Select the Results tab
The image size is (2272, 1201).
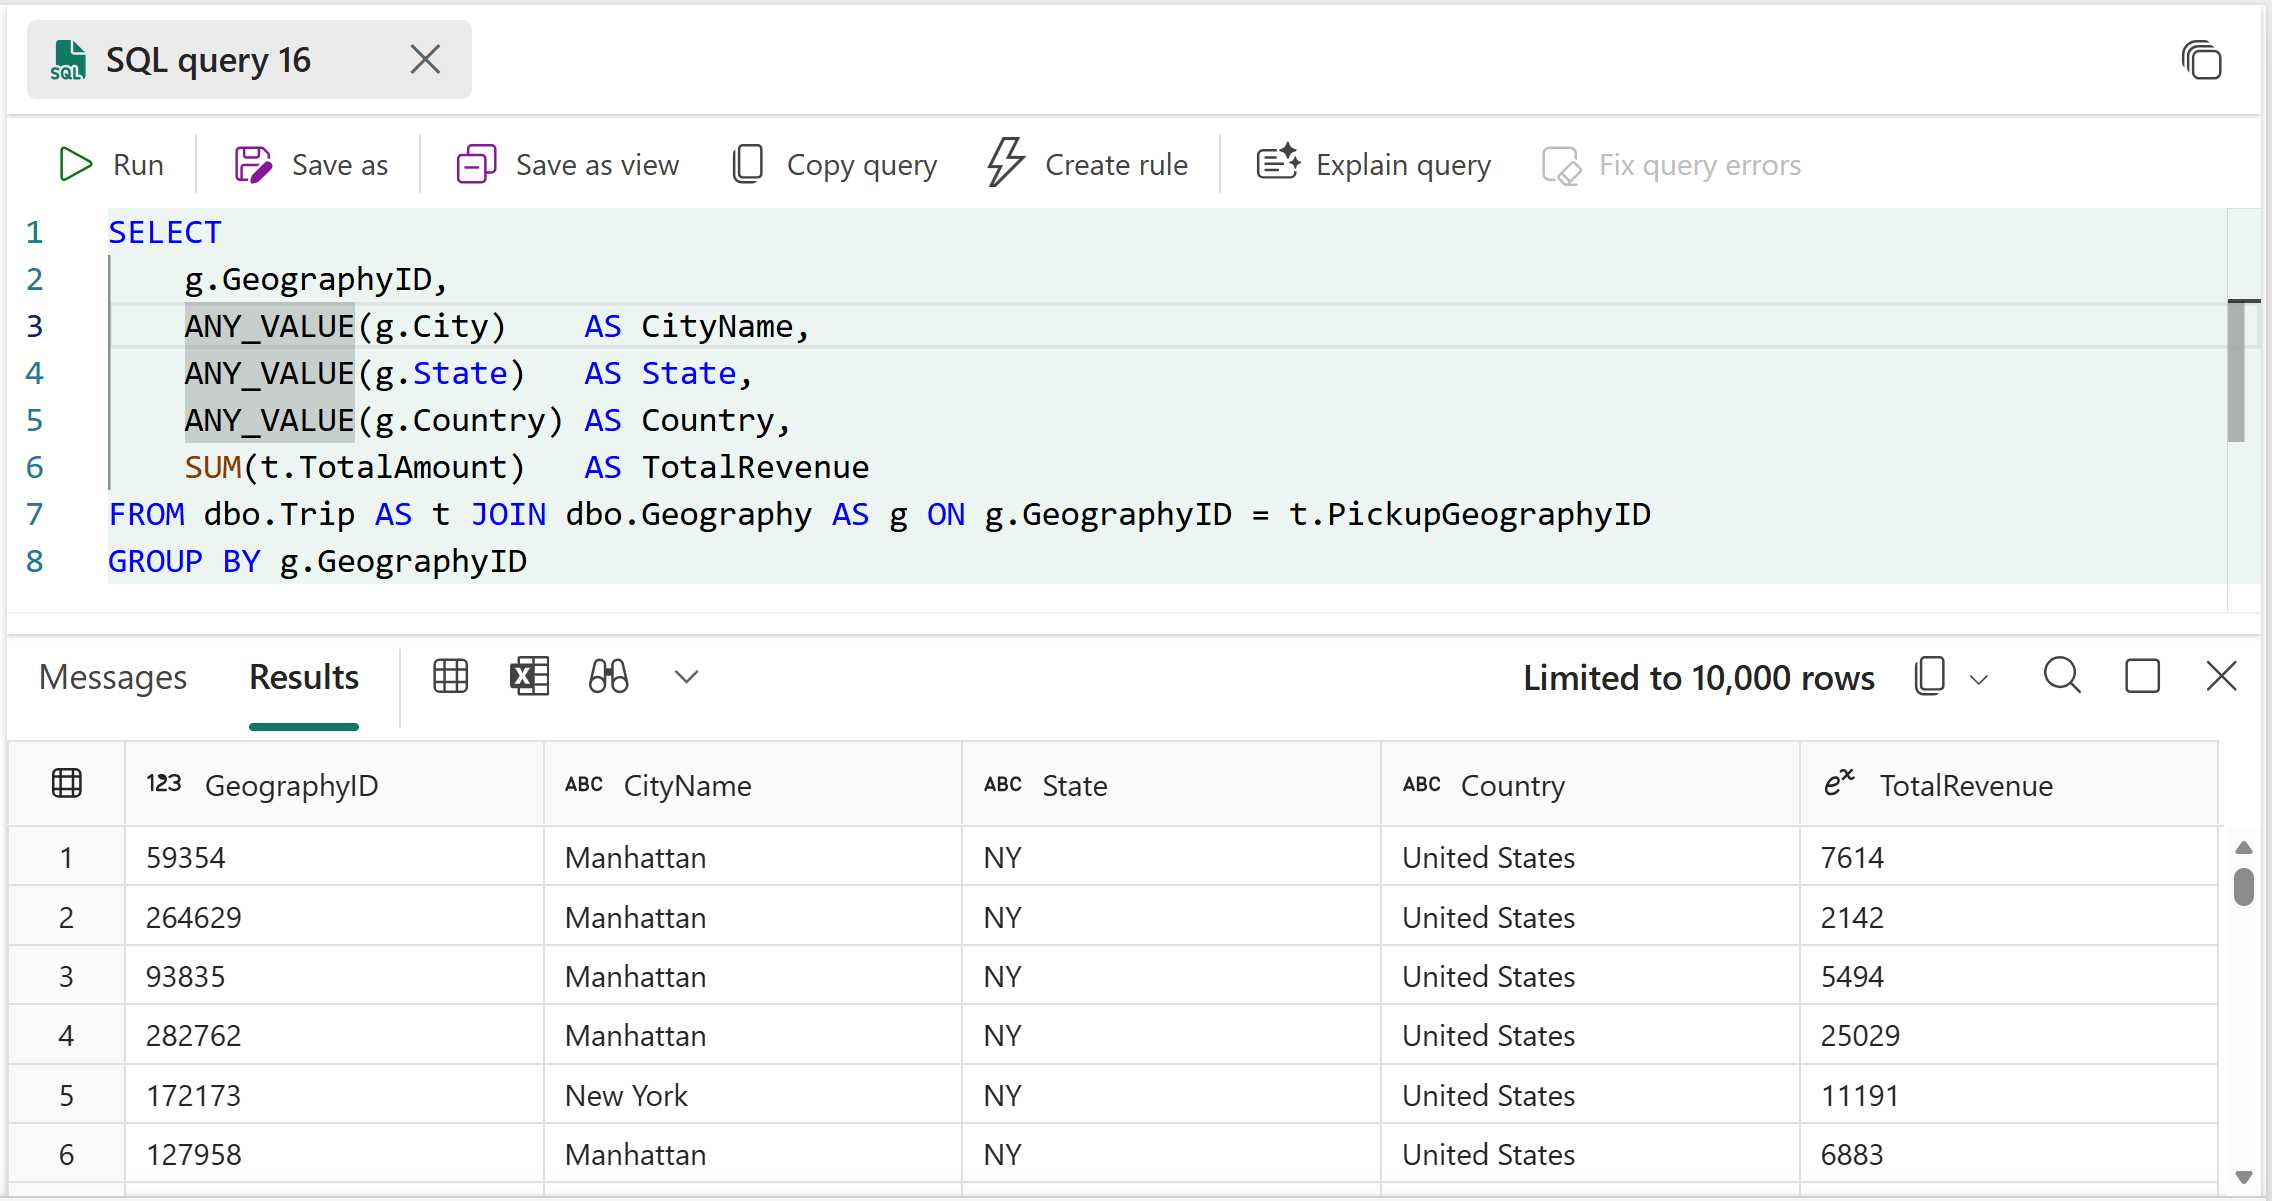[303, 676]
